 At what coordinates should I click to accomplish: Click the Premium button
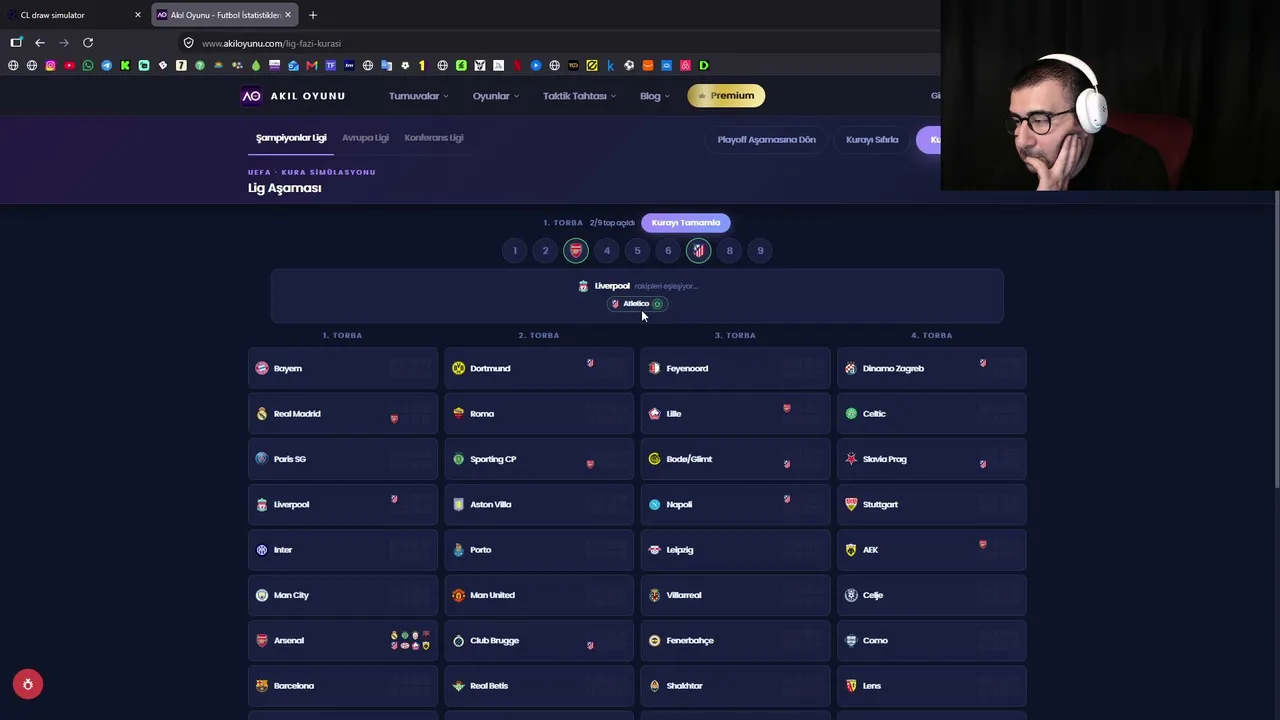click(726, 96)
